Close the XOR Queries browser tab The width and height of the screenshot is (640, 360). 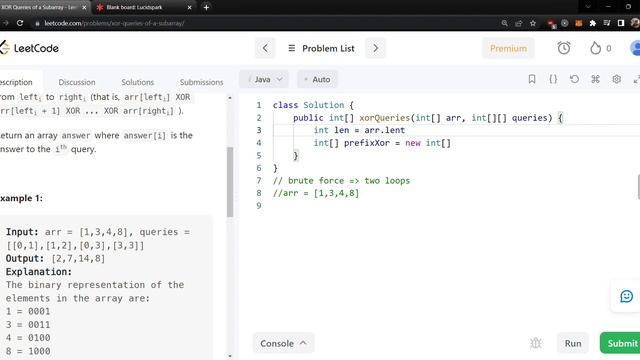[84, 7]
